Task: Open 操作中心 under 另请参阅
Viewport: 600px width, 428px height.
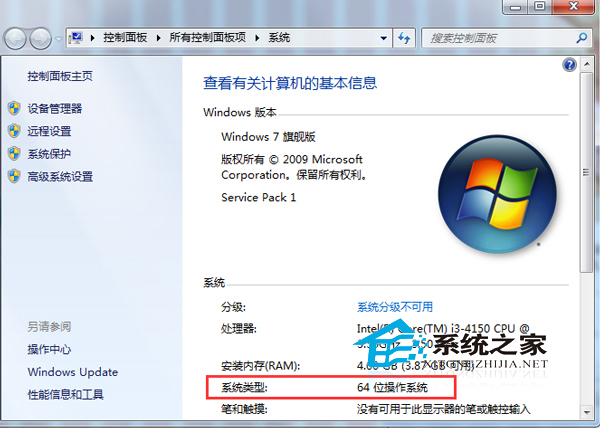Action: [49, 349]
